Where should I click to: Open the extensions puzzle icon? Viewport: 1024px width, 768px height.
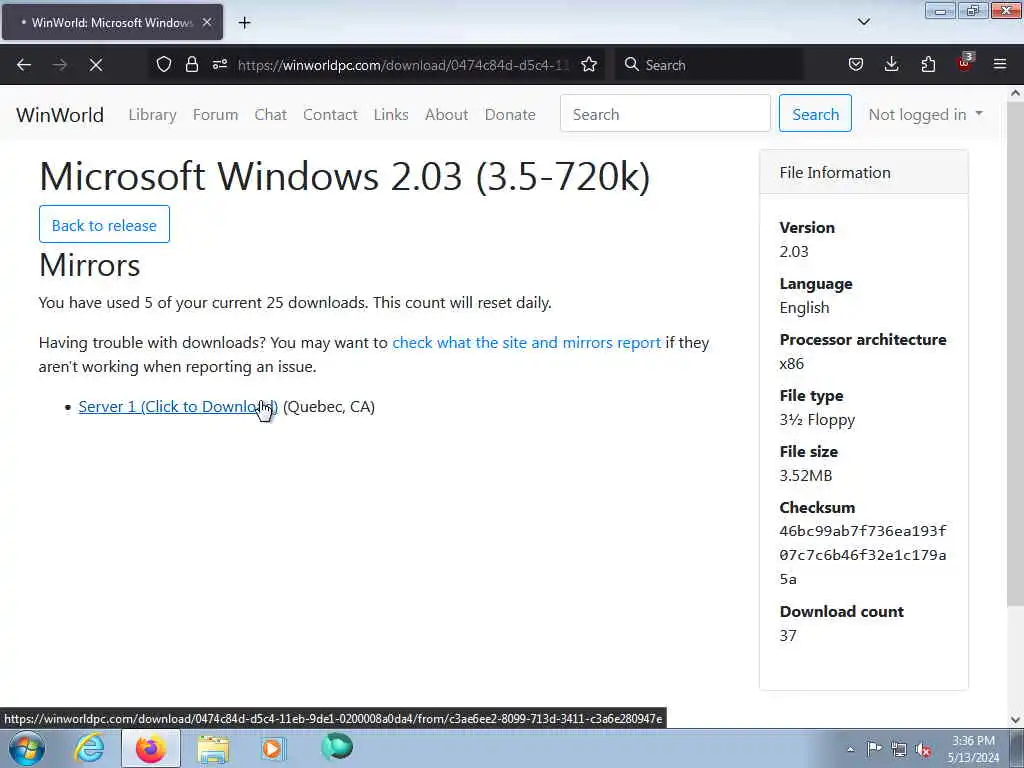(928, 65)
